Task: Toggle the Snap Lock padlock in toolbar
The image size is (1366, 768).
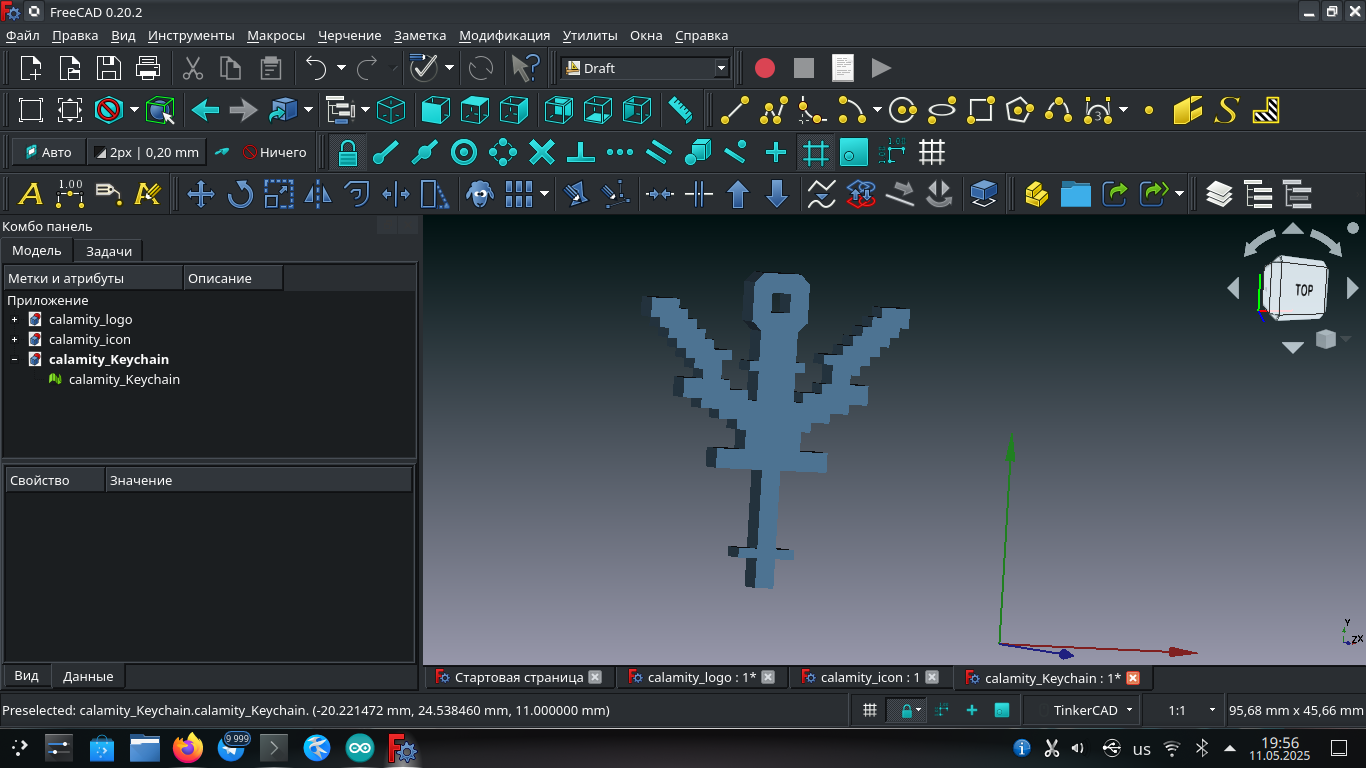Action: click(x=347, y=152)
